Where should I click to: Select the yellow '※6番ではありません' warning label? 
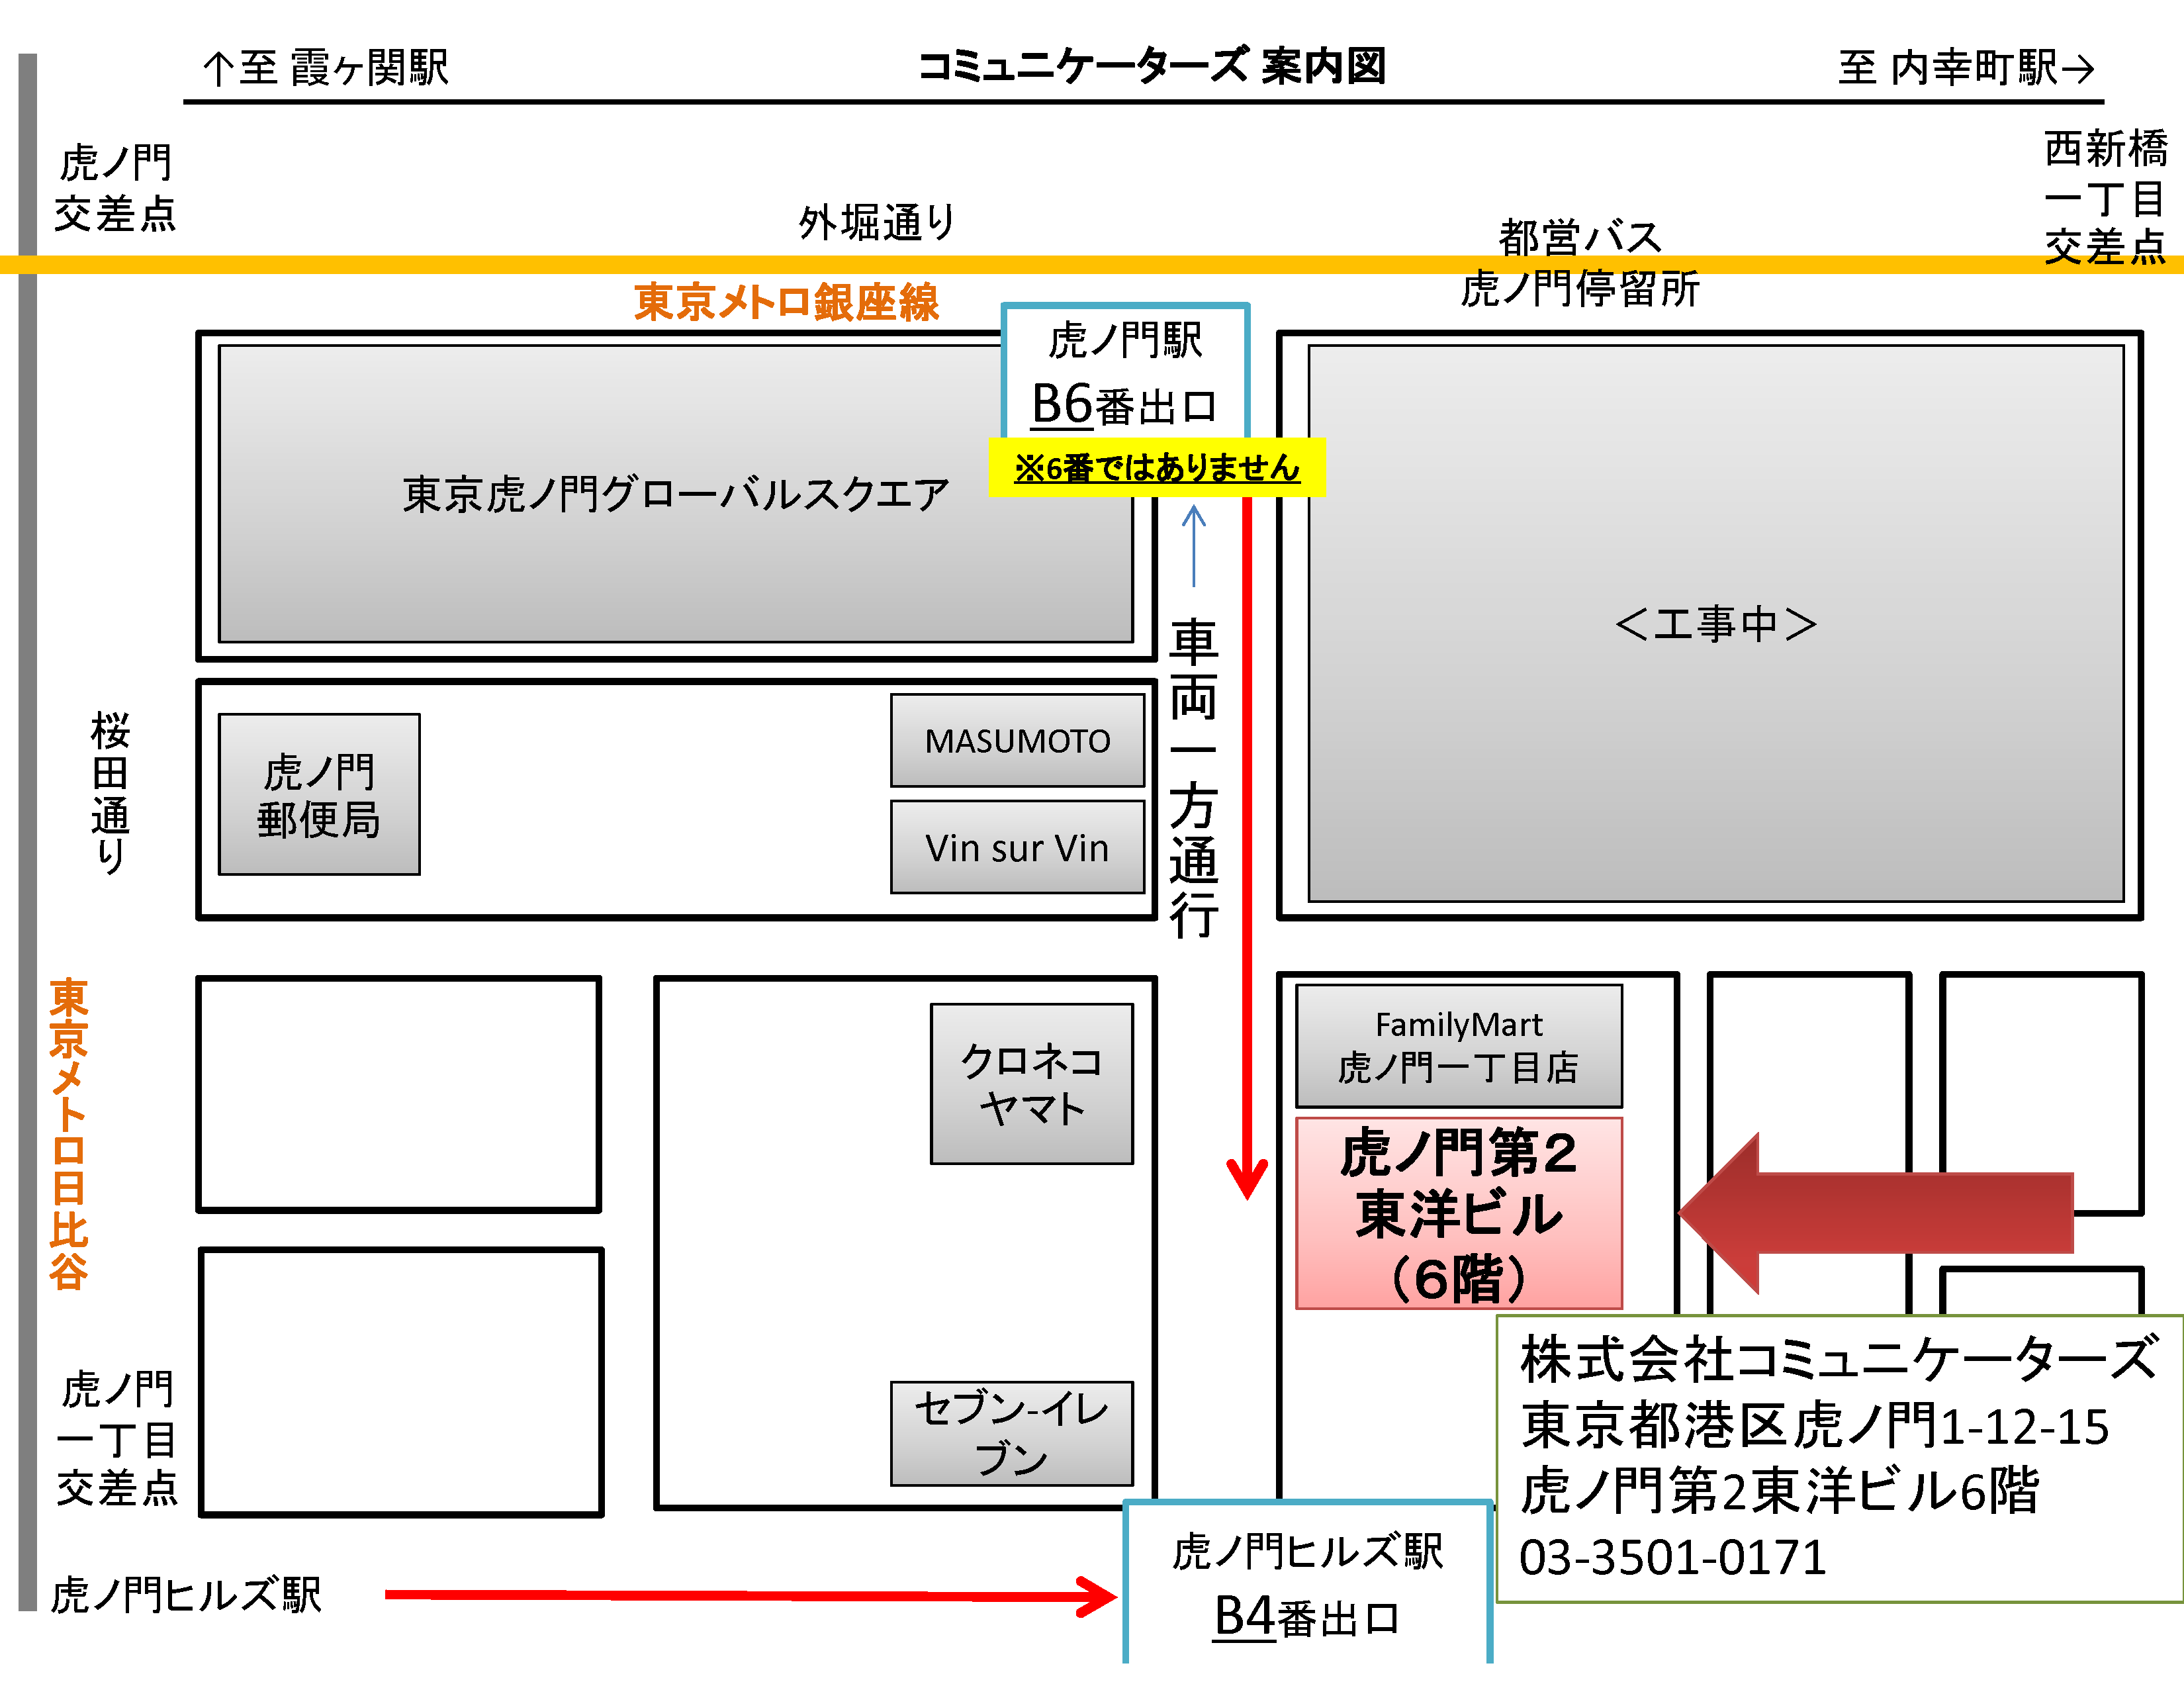click(1157, 468)
